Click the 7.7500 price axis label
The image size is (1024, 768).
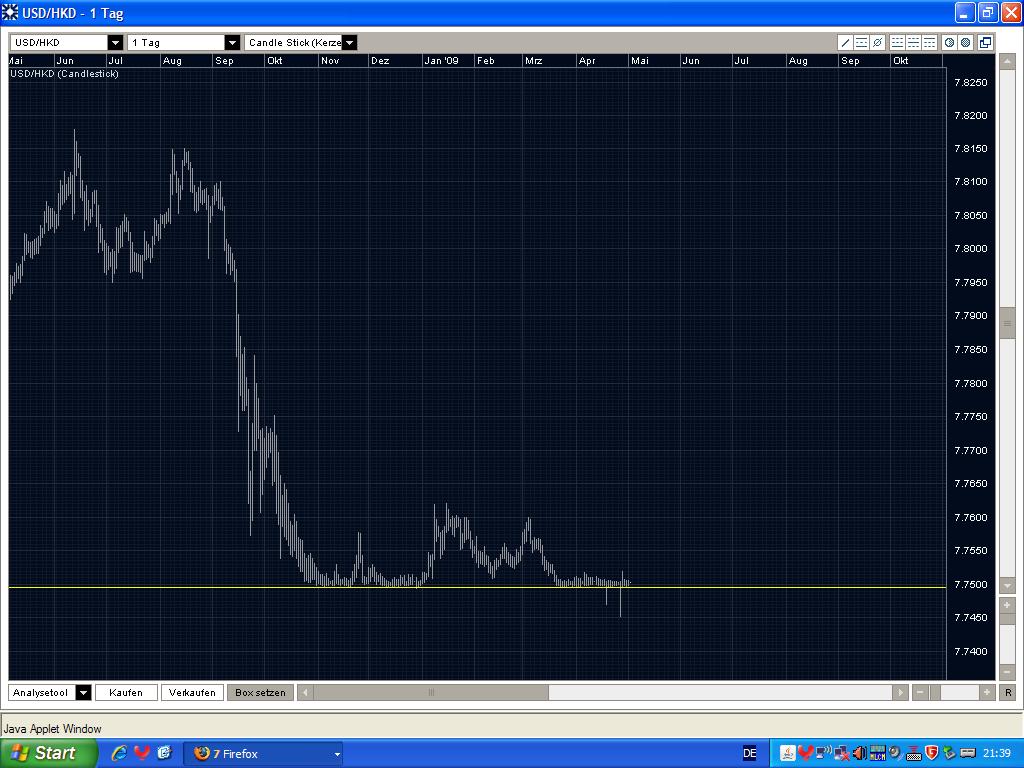[x=971, y=584]
